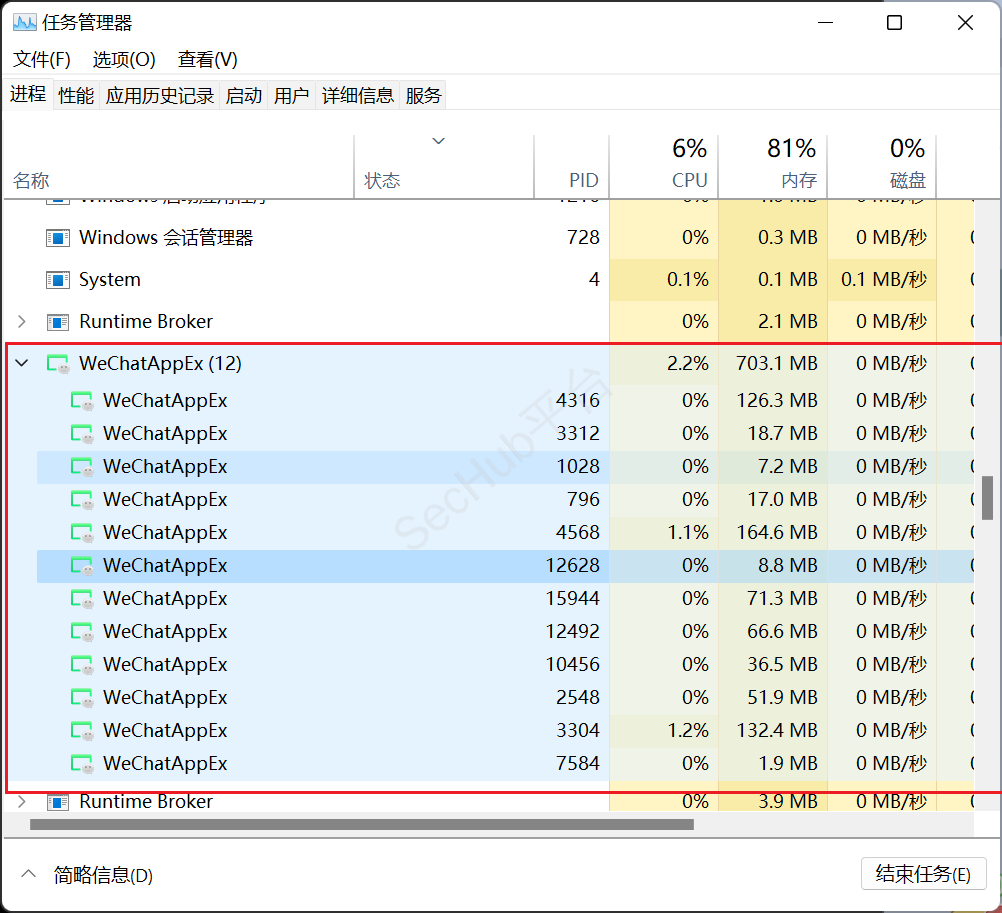The width and height of the screenshot is (1002, 913).
Task: Click the WeChatAppEx icon for PID 15944
Action: click(x=82, y=599)
